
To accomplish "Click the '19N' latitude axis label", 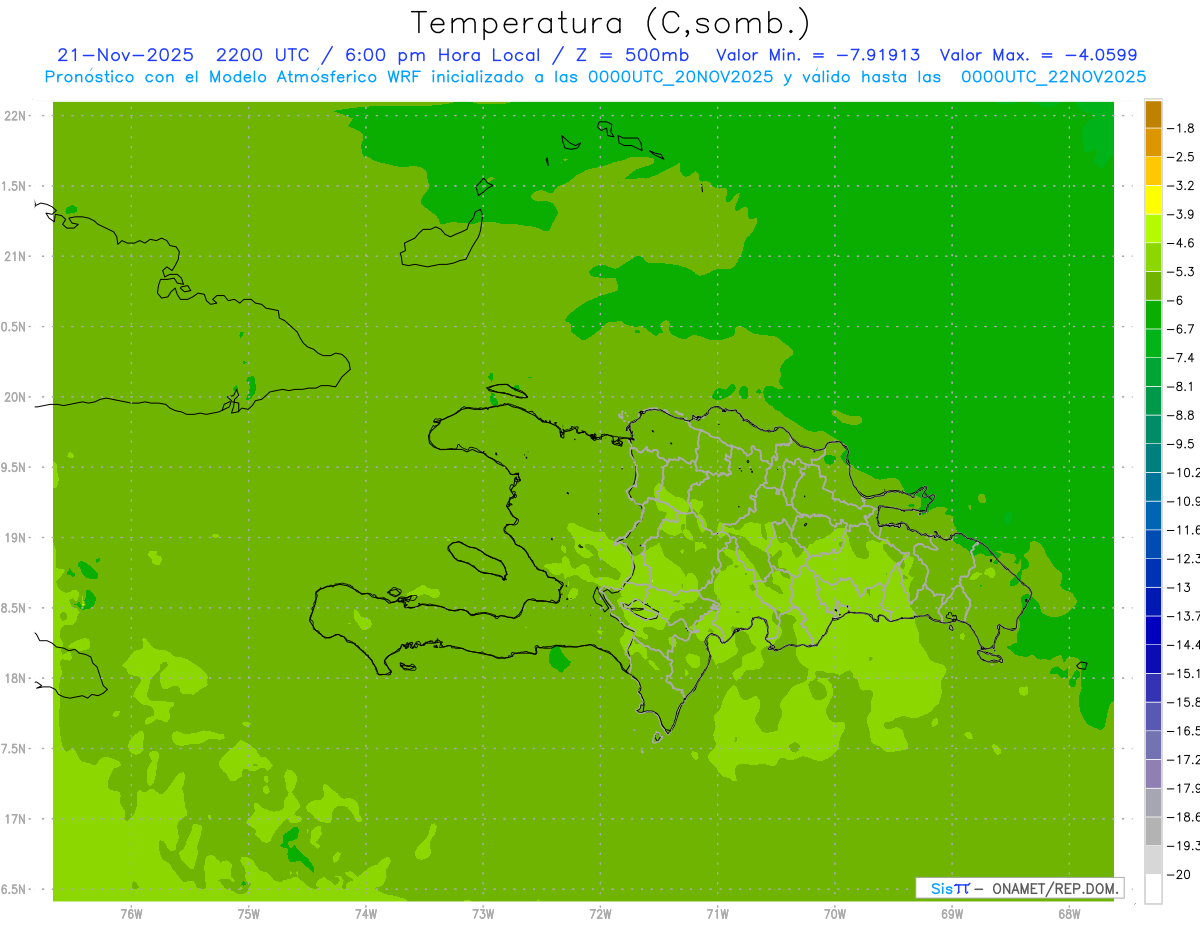I will click(16, 537).
